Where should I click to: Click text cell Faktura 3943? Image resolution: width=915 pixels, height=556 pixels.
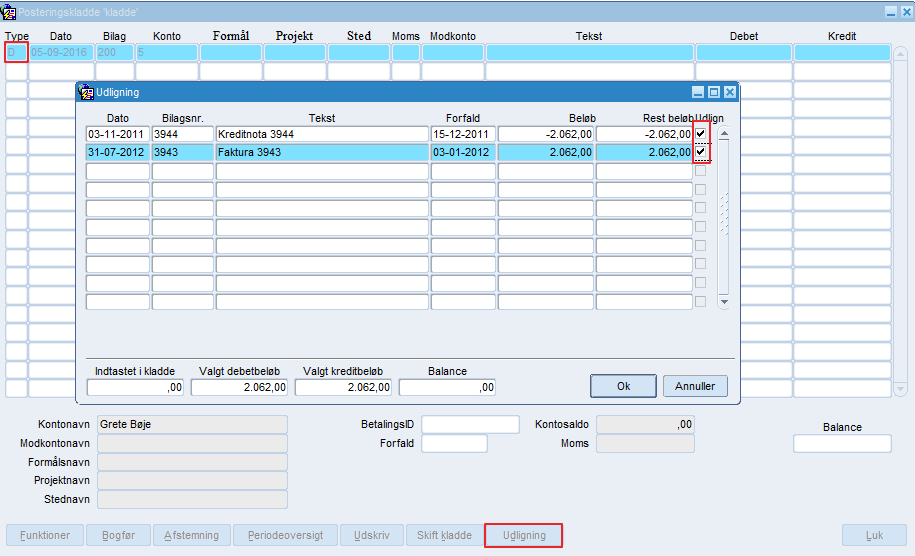click(322, 152)
